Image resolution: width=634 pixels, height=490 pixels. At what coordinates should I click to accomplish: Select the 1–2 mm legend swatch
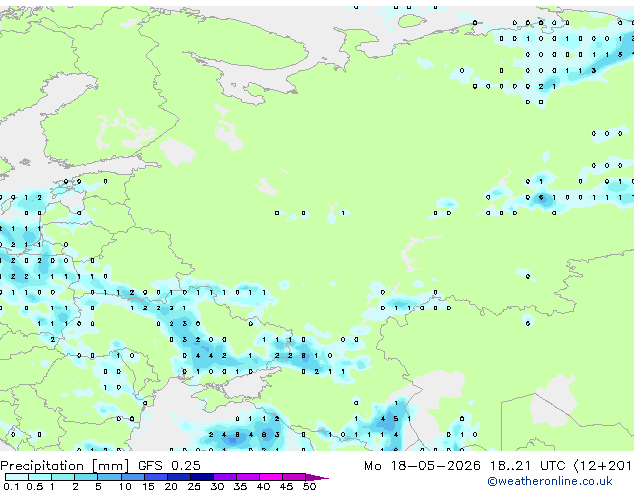(x=63, y=477)
